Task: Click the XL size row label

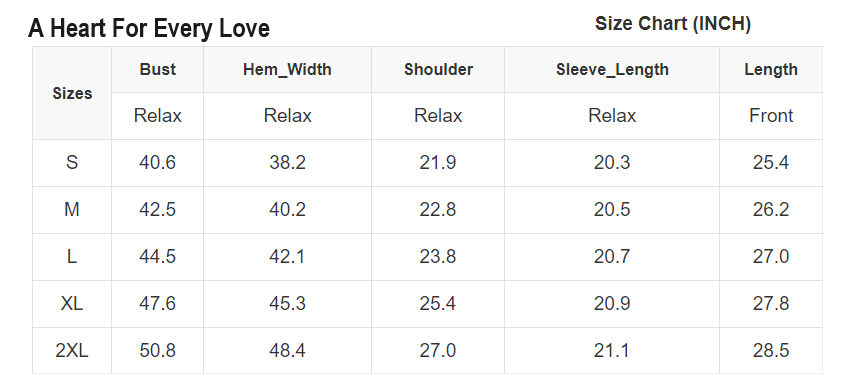Action: point(72,304)
